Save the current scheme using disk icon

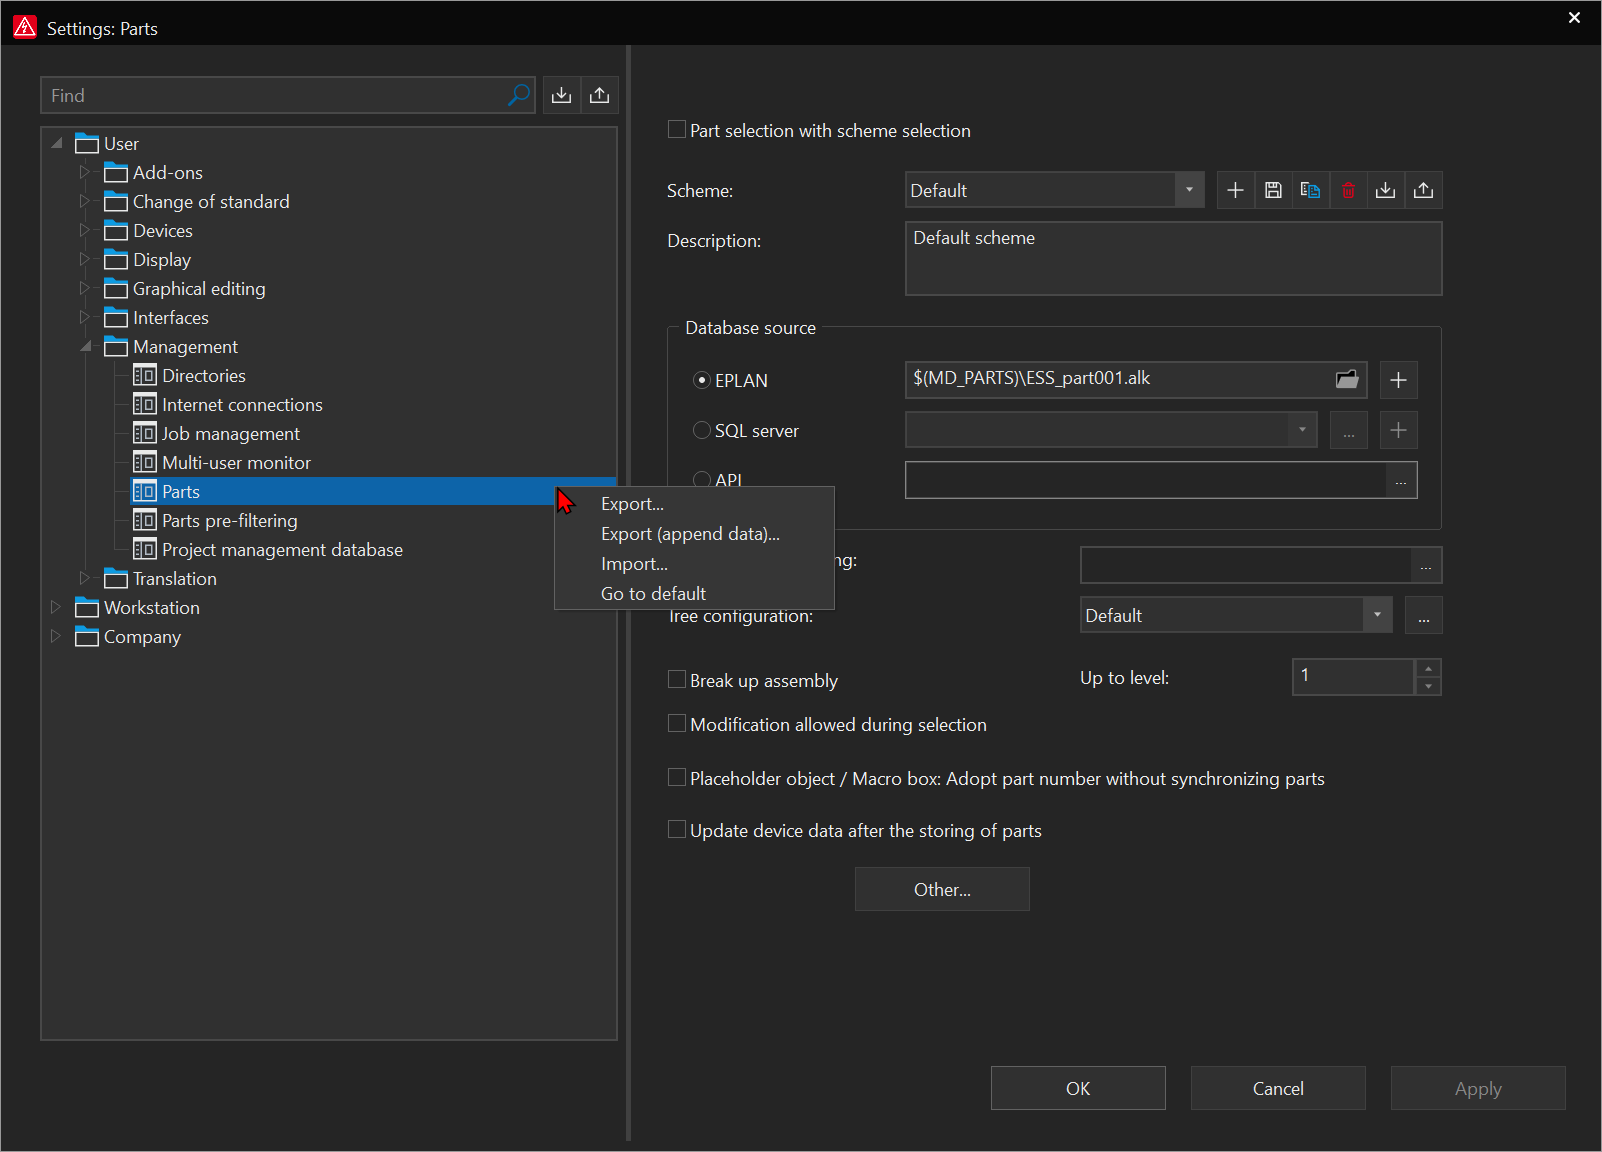pyautogui.click(x=1273, y=190)
